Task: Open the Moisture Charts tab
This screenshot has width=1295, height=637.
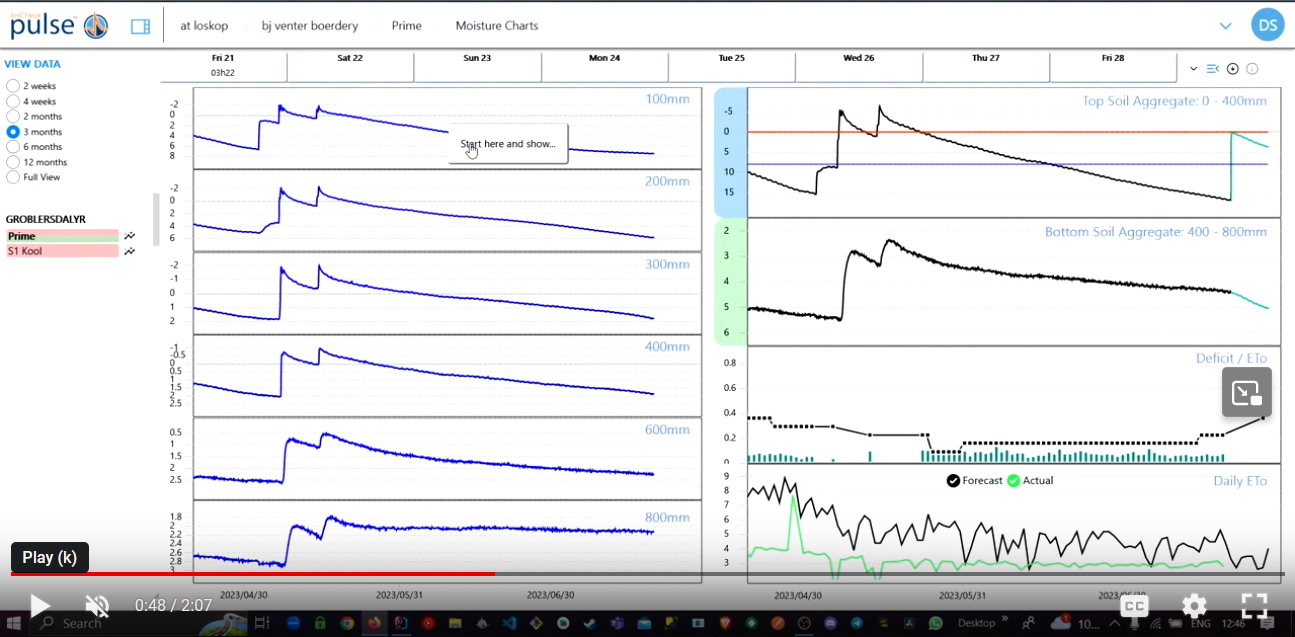Action: pos(497,26)
